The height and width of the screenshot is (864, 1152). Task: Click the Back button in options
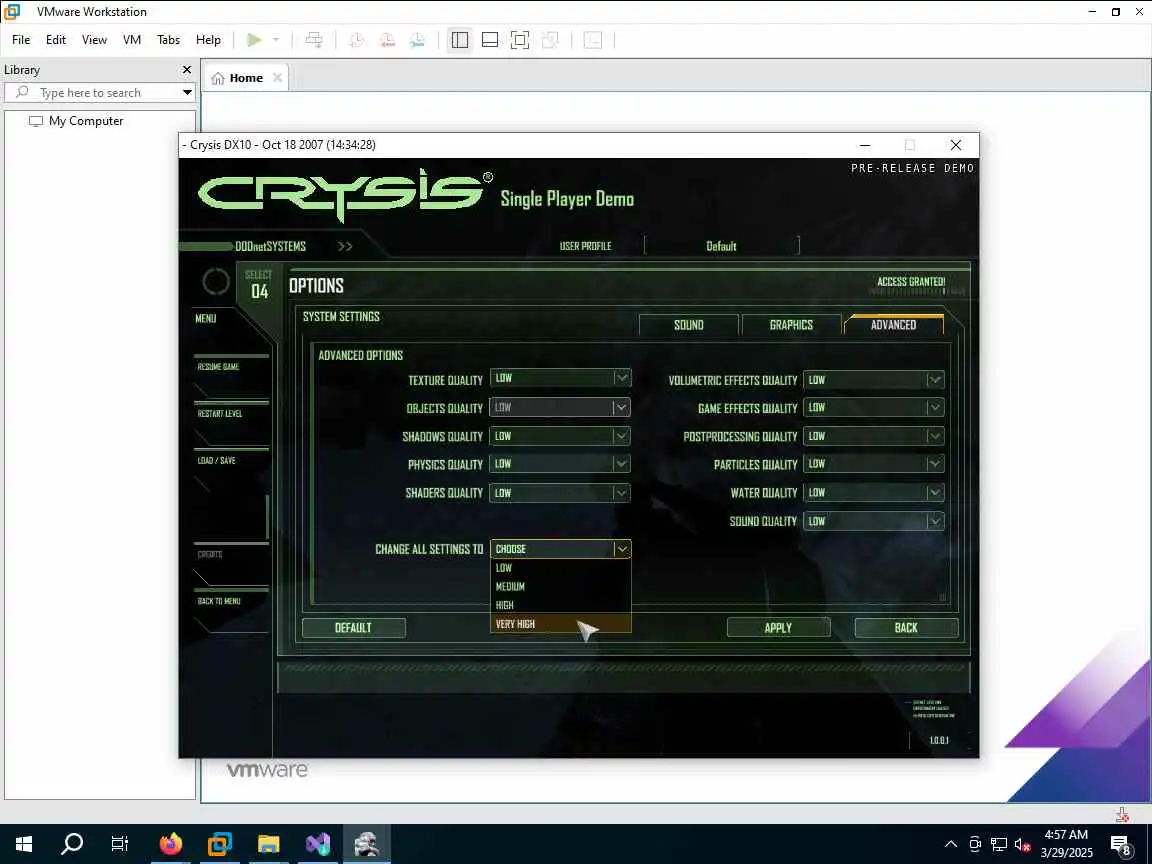coord(906,627)
